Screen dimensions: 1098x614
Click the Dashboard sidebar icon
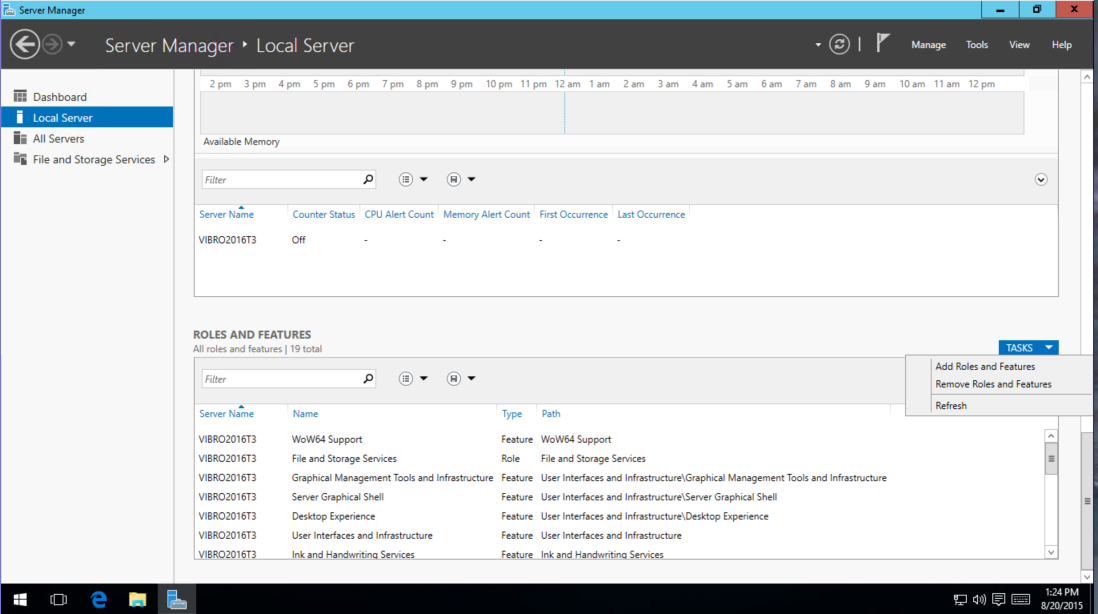(20, 97)
